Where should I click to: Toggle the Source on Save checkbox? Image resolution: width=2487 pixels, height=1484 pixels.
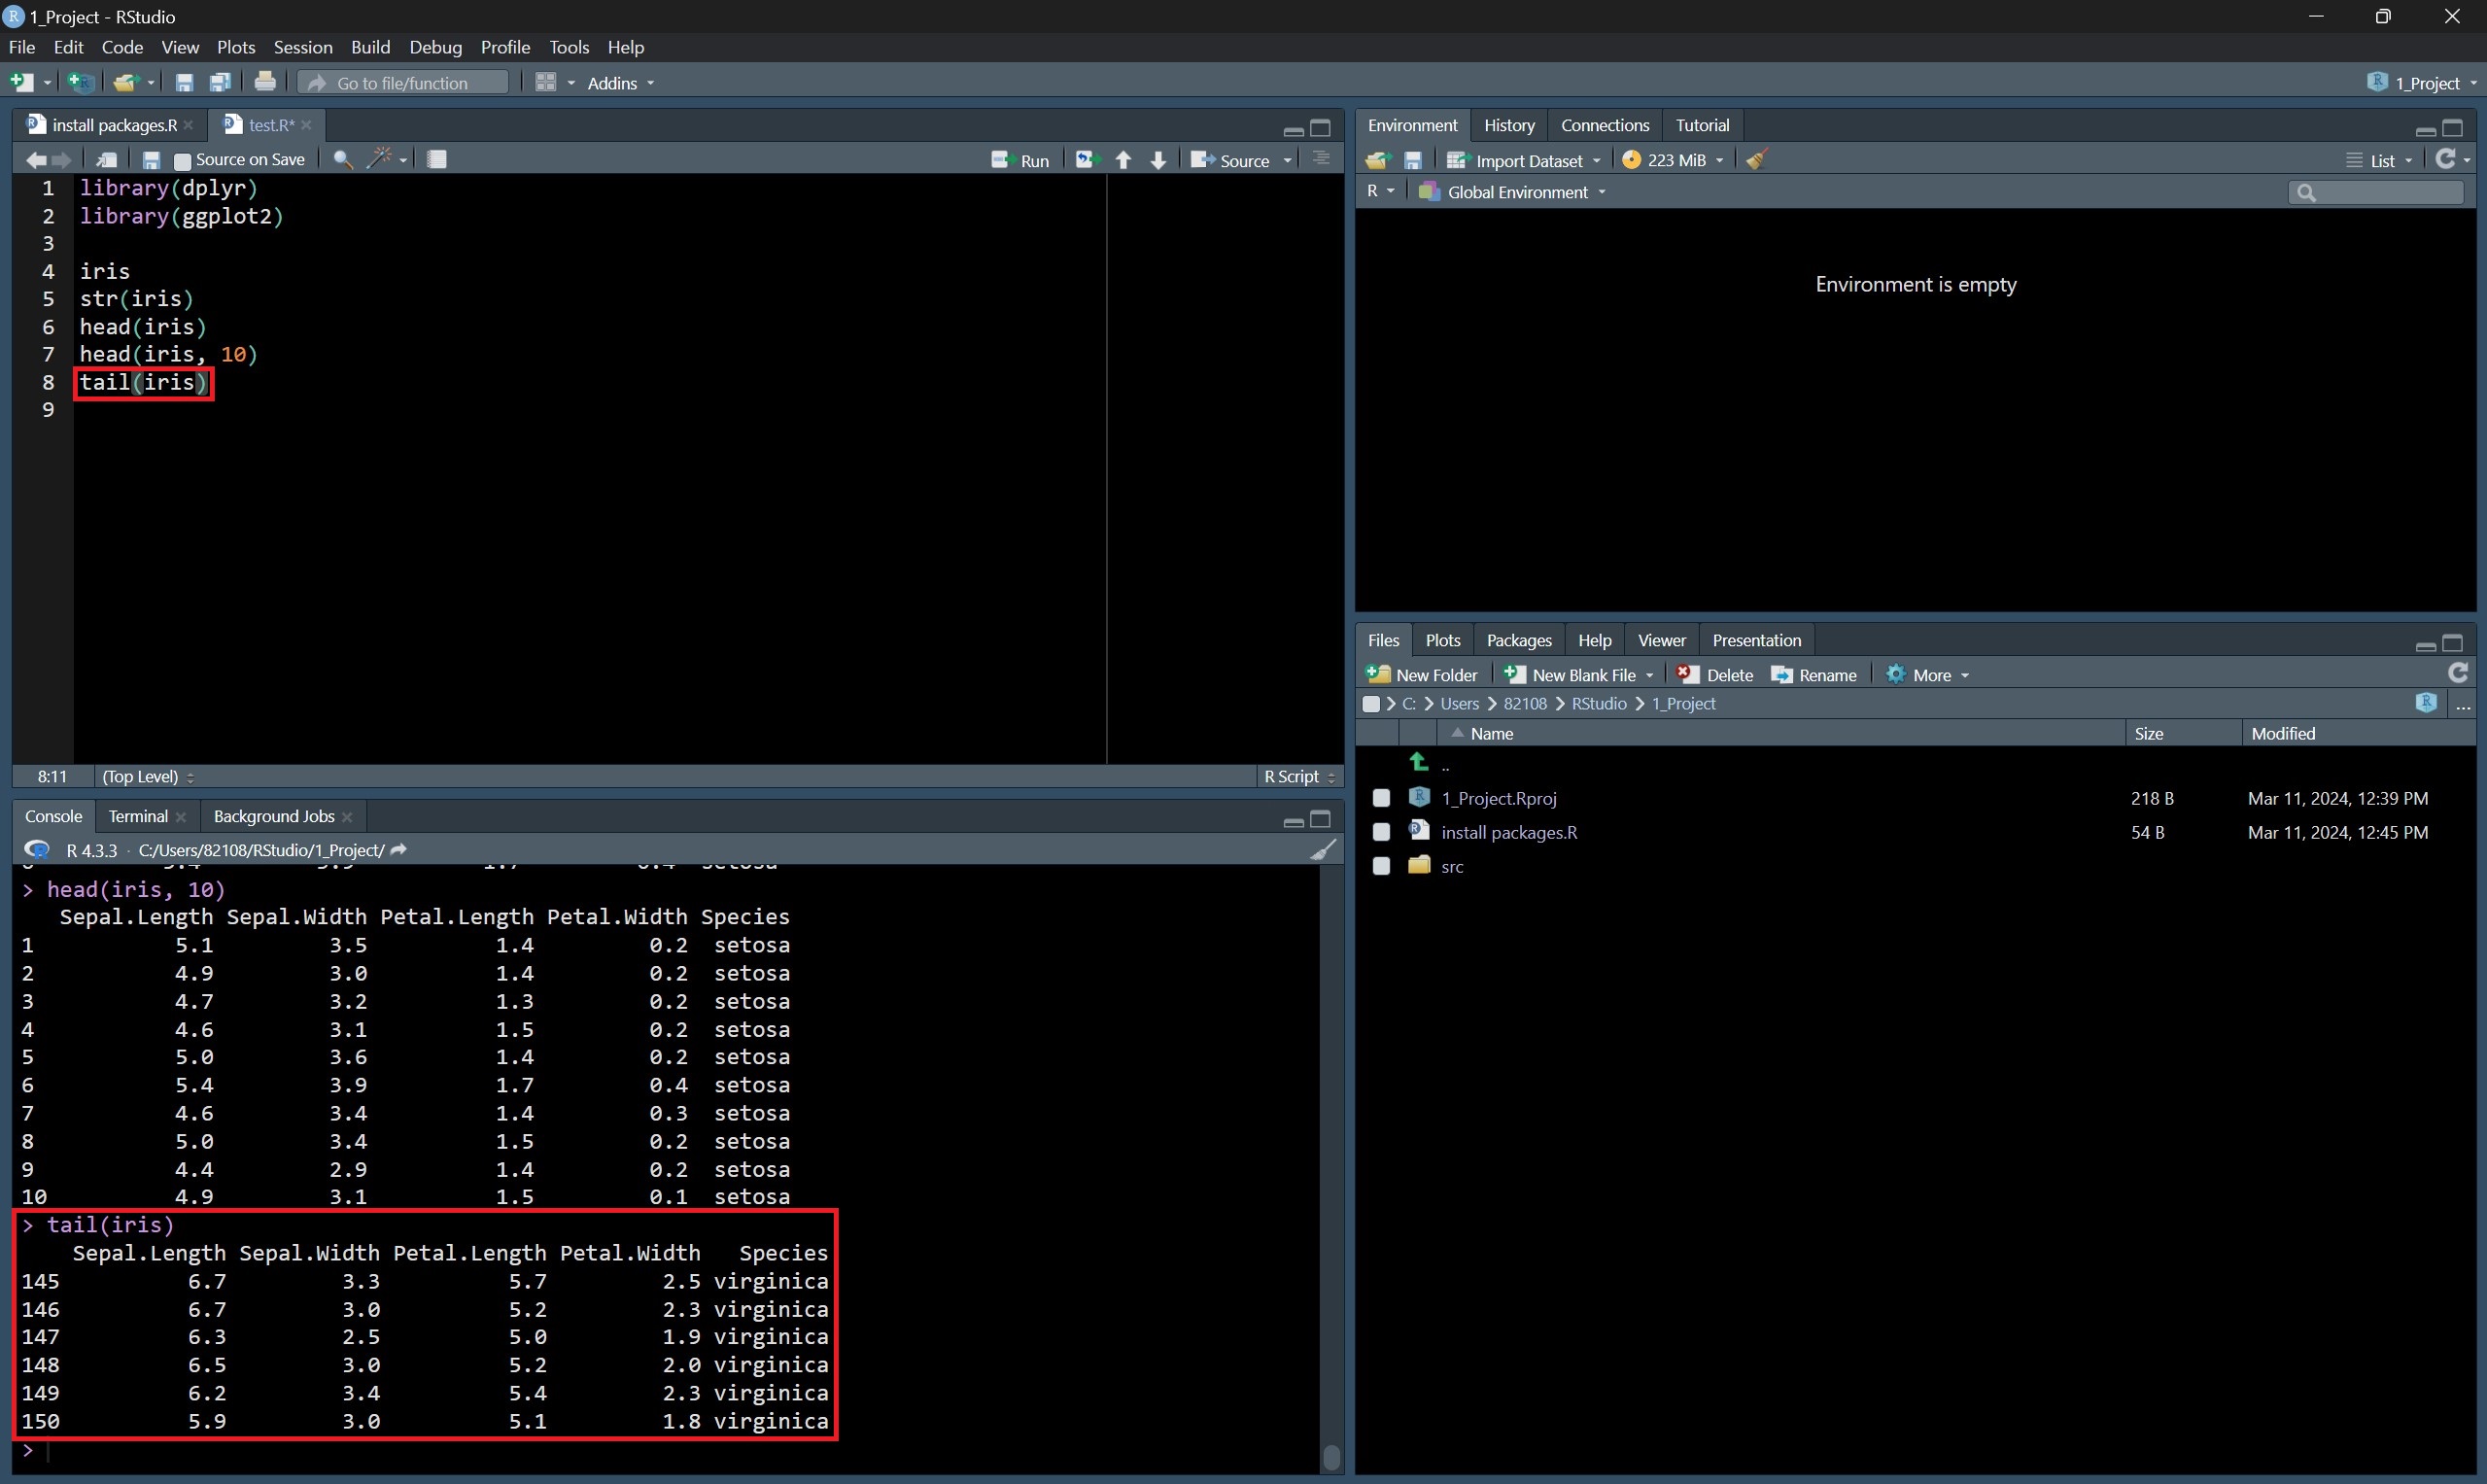[182, 161]
